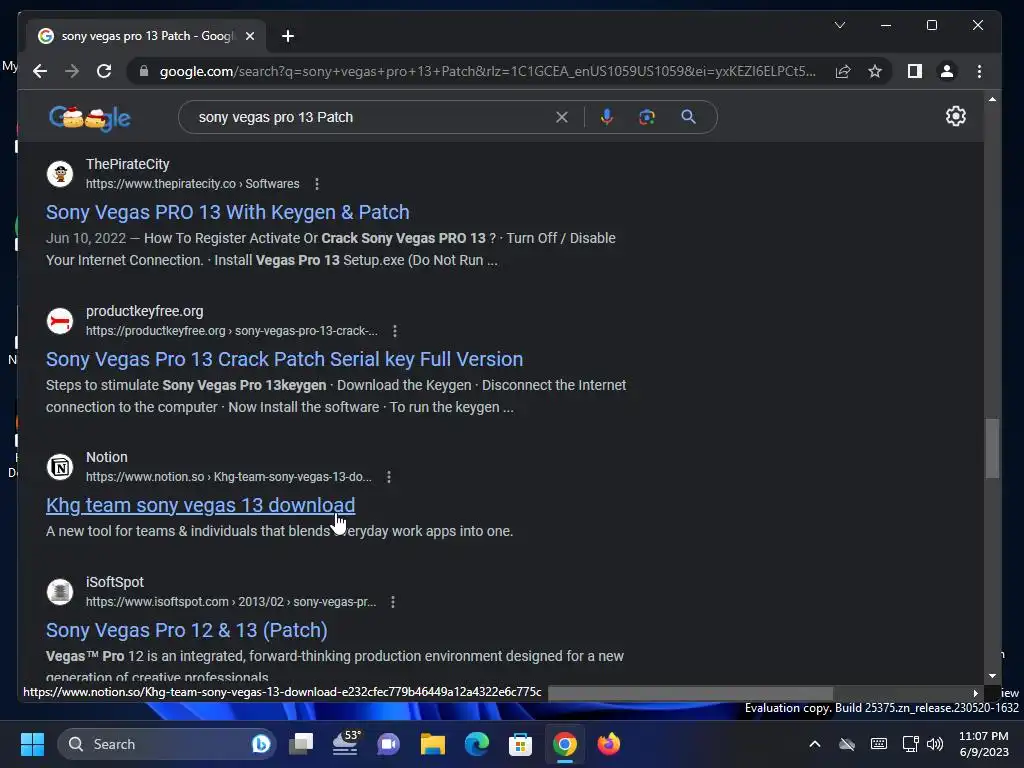
Task: Open a new browser tab
Action: 288,36
